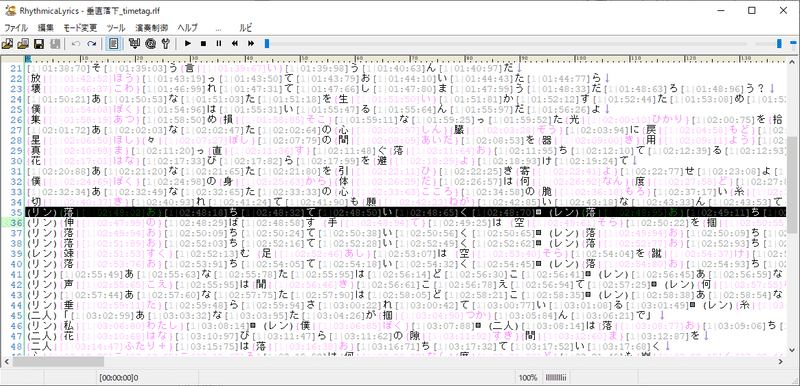
Task: Click the (レン) label at start of line 39
Action: click(x=41, y=253)
